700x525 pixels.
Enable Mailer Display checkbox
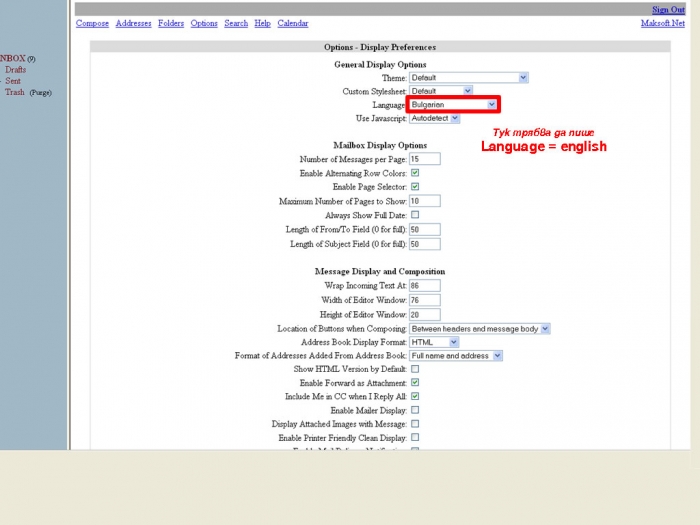415,410
